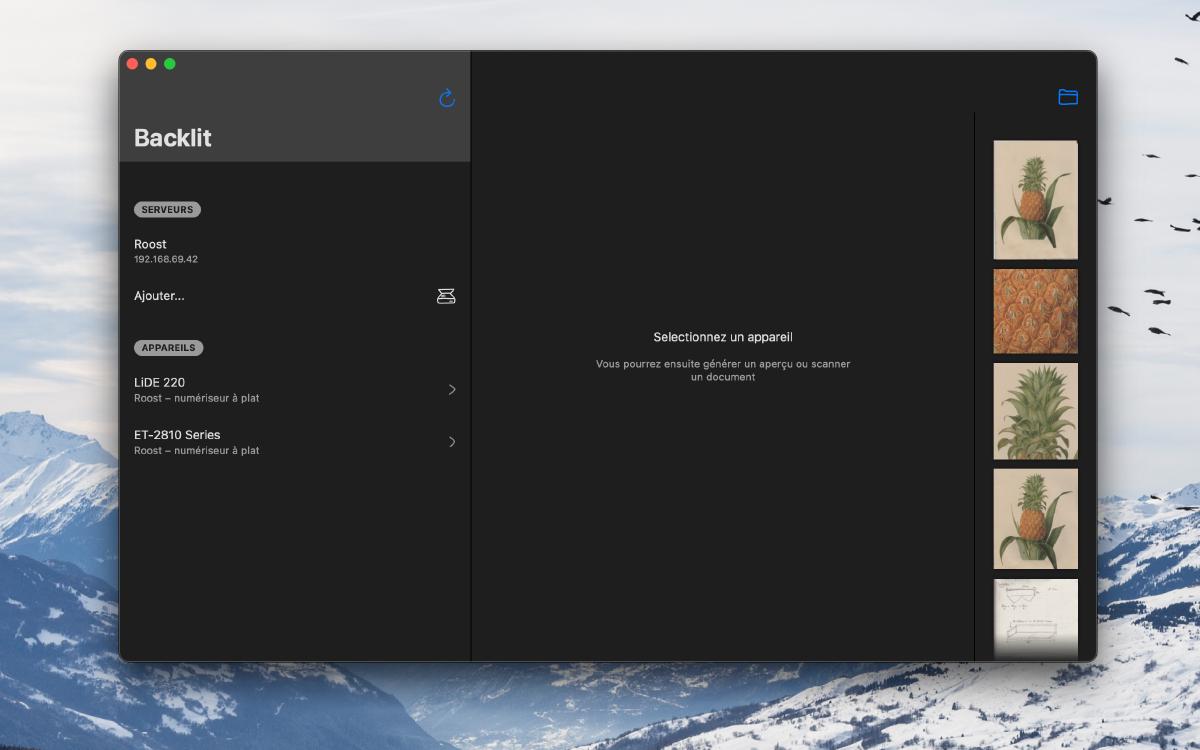Image resolution: width=1200 pixels, height=750 pixels.
Task: Open the scans folder icon
Action: click(x=1068, y=97)
